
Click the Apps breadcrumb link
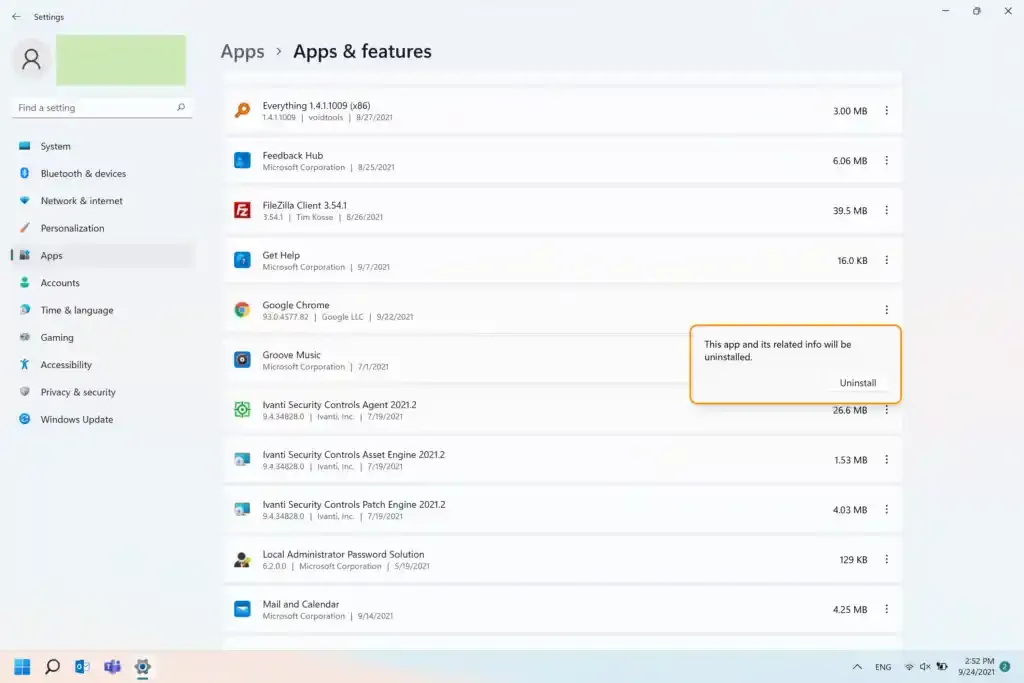242,51
